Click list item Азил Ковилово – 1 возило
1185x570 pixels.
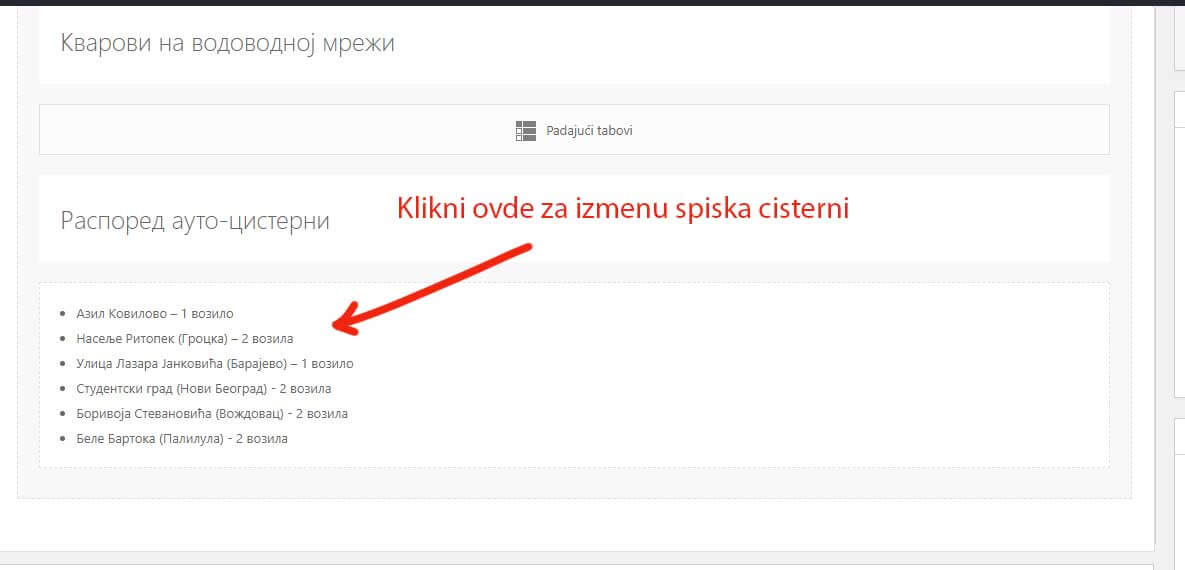(155, 313)
